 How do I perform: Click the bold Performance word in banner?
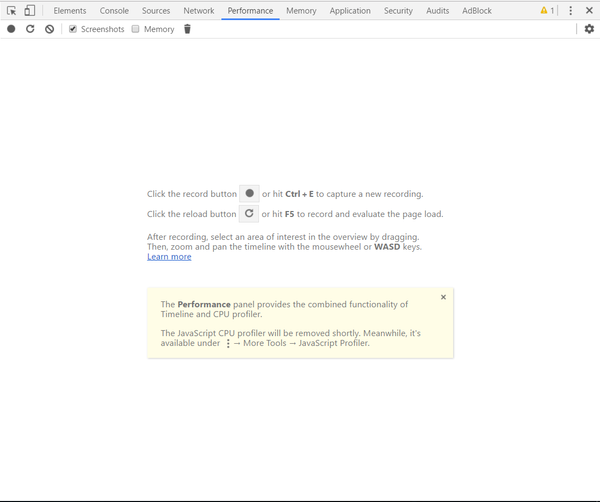204,305
